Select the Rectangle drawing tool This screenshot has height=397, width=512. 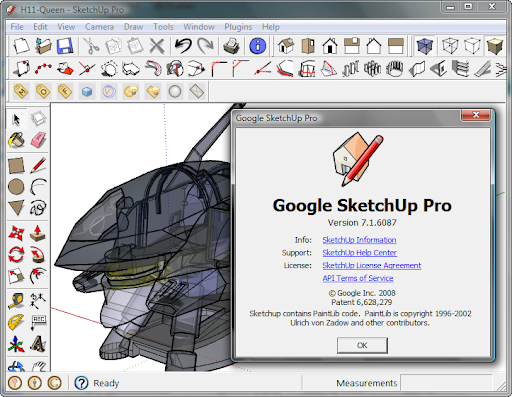click(x=16, y=165)
